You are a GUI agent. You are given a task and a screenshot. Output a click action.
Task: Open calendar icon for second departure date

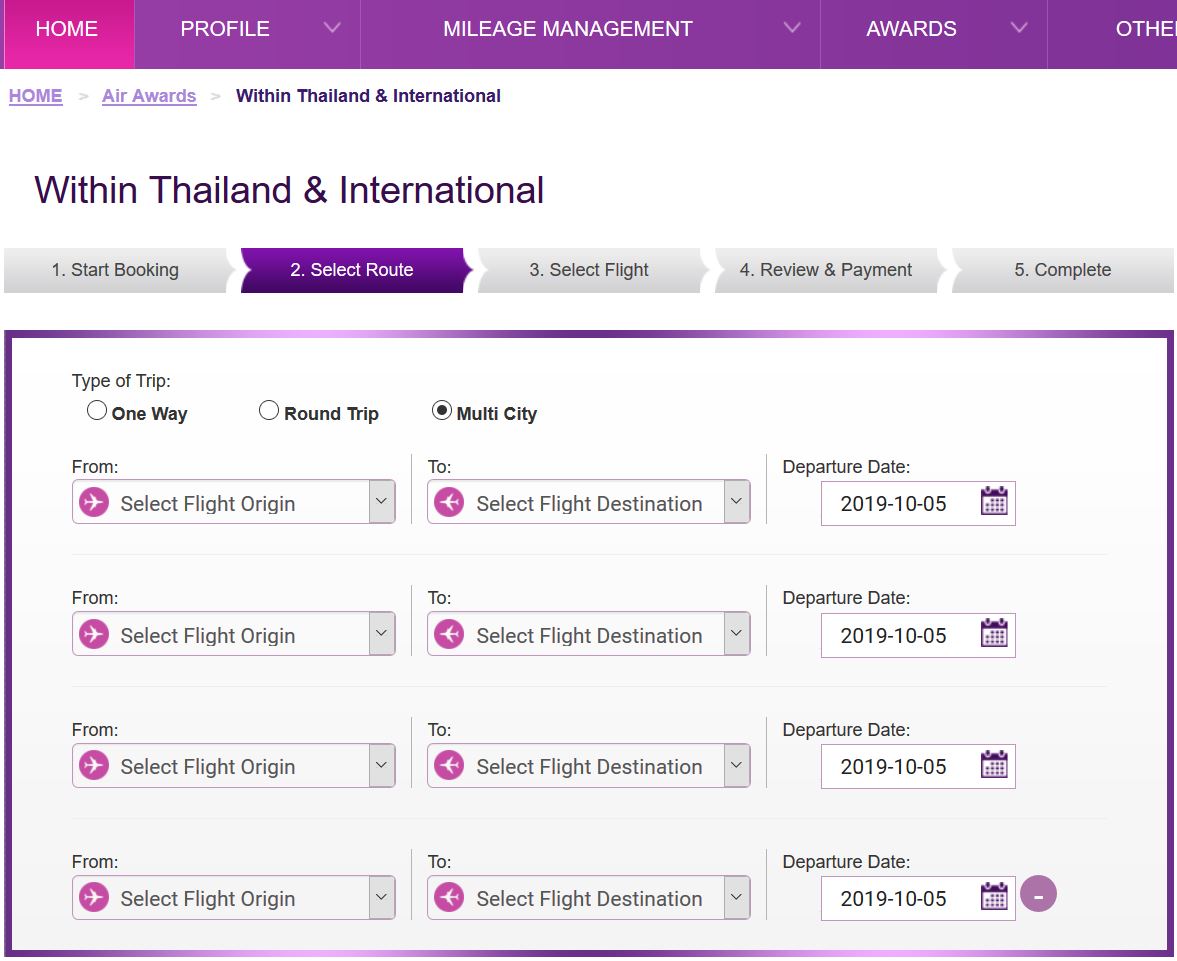pos(994,634)
